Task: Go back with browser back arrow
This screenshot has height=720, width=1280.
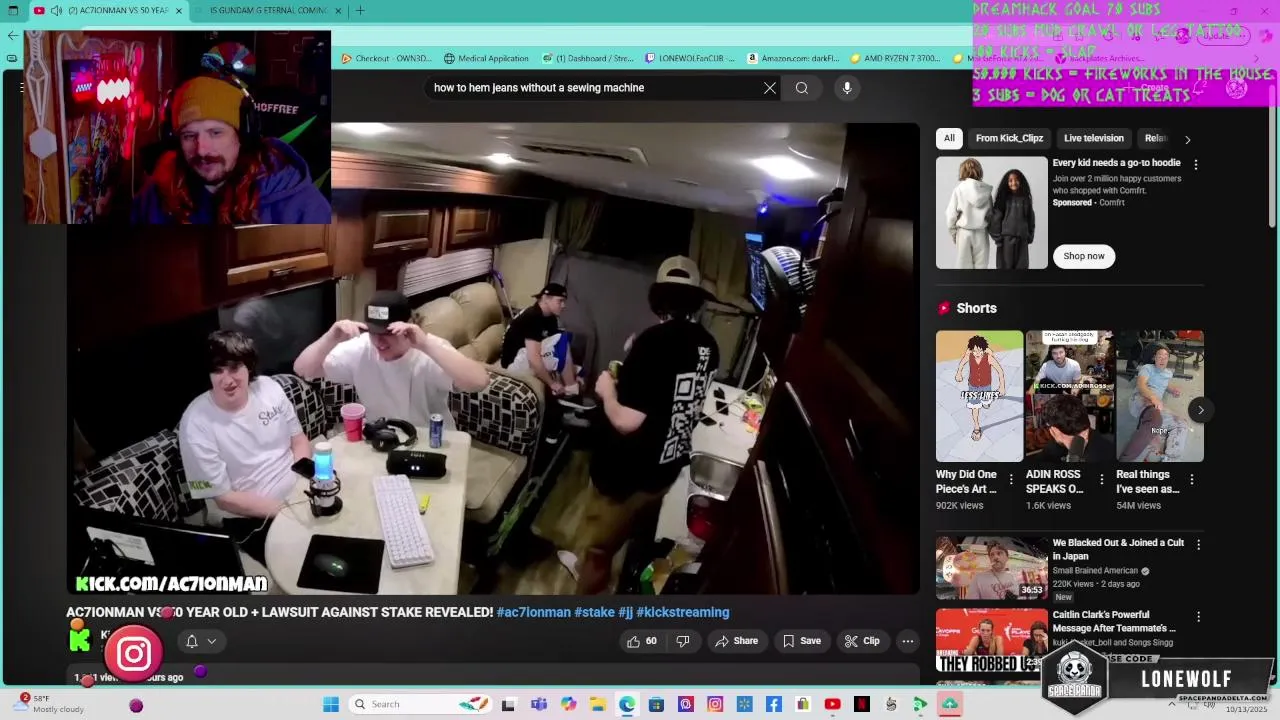Action: tap(13, 36)
